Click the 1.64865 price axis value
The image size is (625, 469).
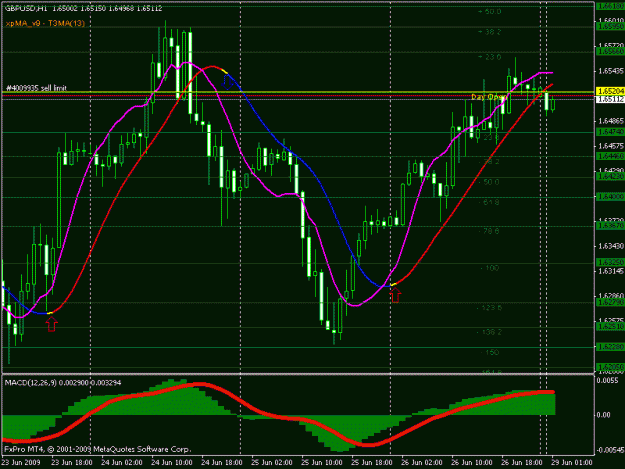click(x=611, y=121)
